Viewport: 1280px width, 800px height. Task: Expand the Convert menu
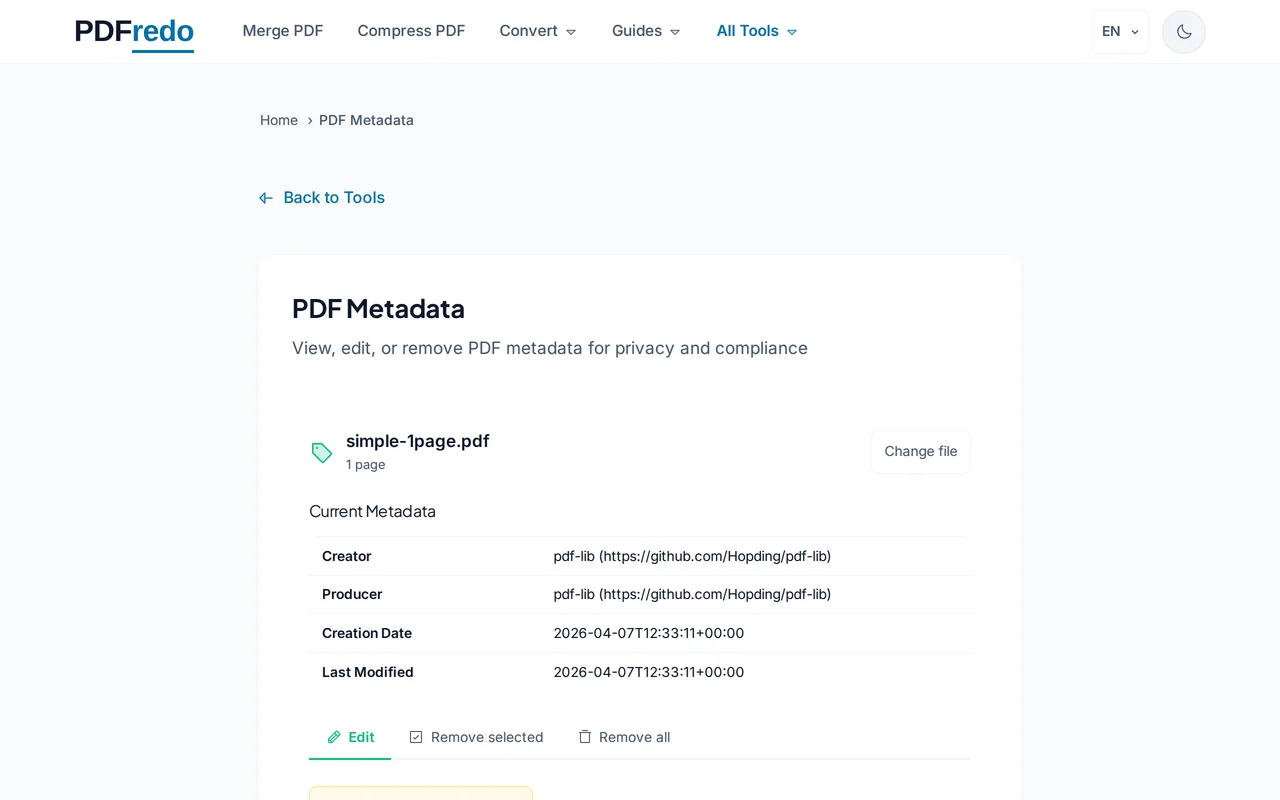537,31
